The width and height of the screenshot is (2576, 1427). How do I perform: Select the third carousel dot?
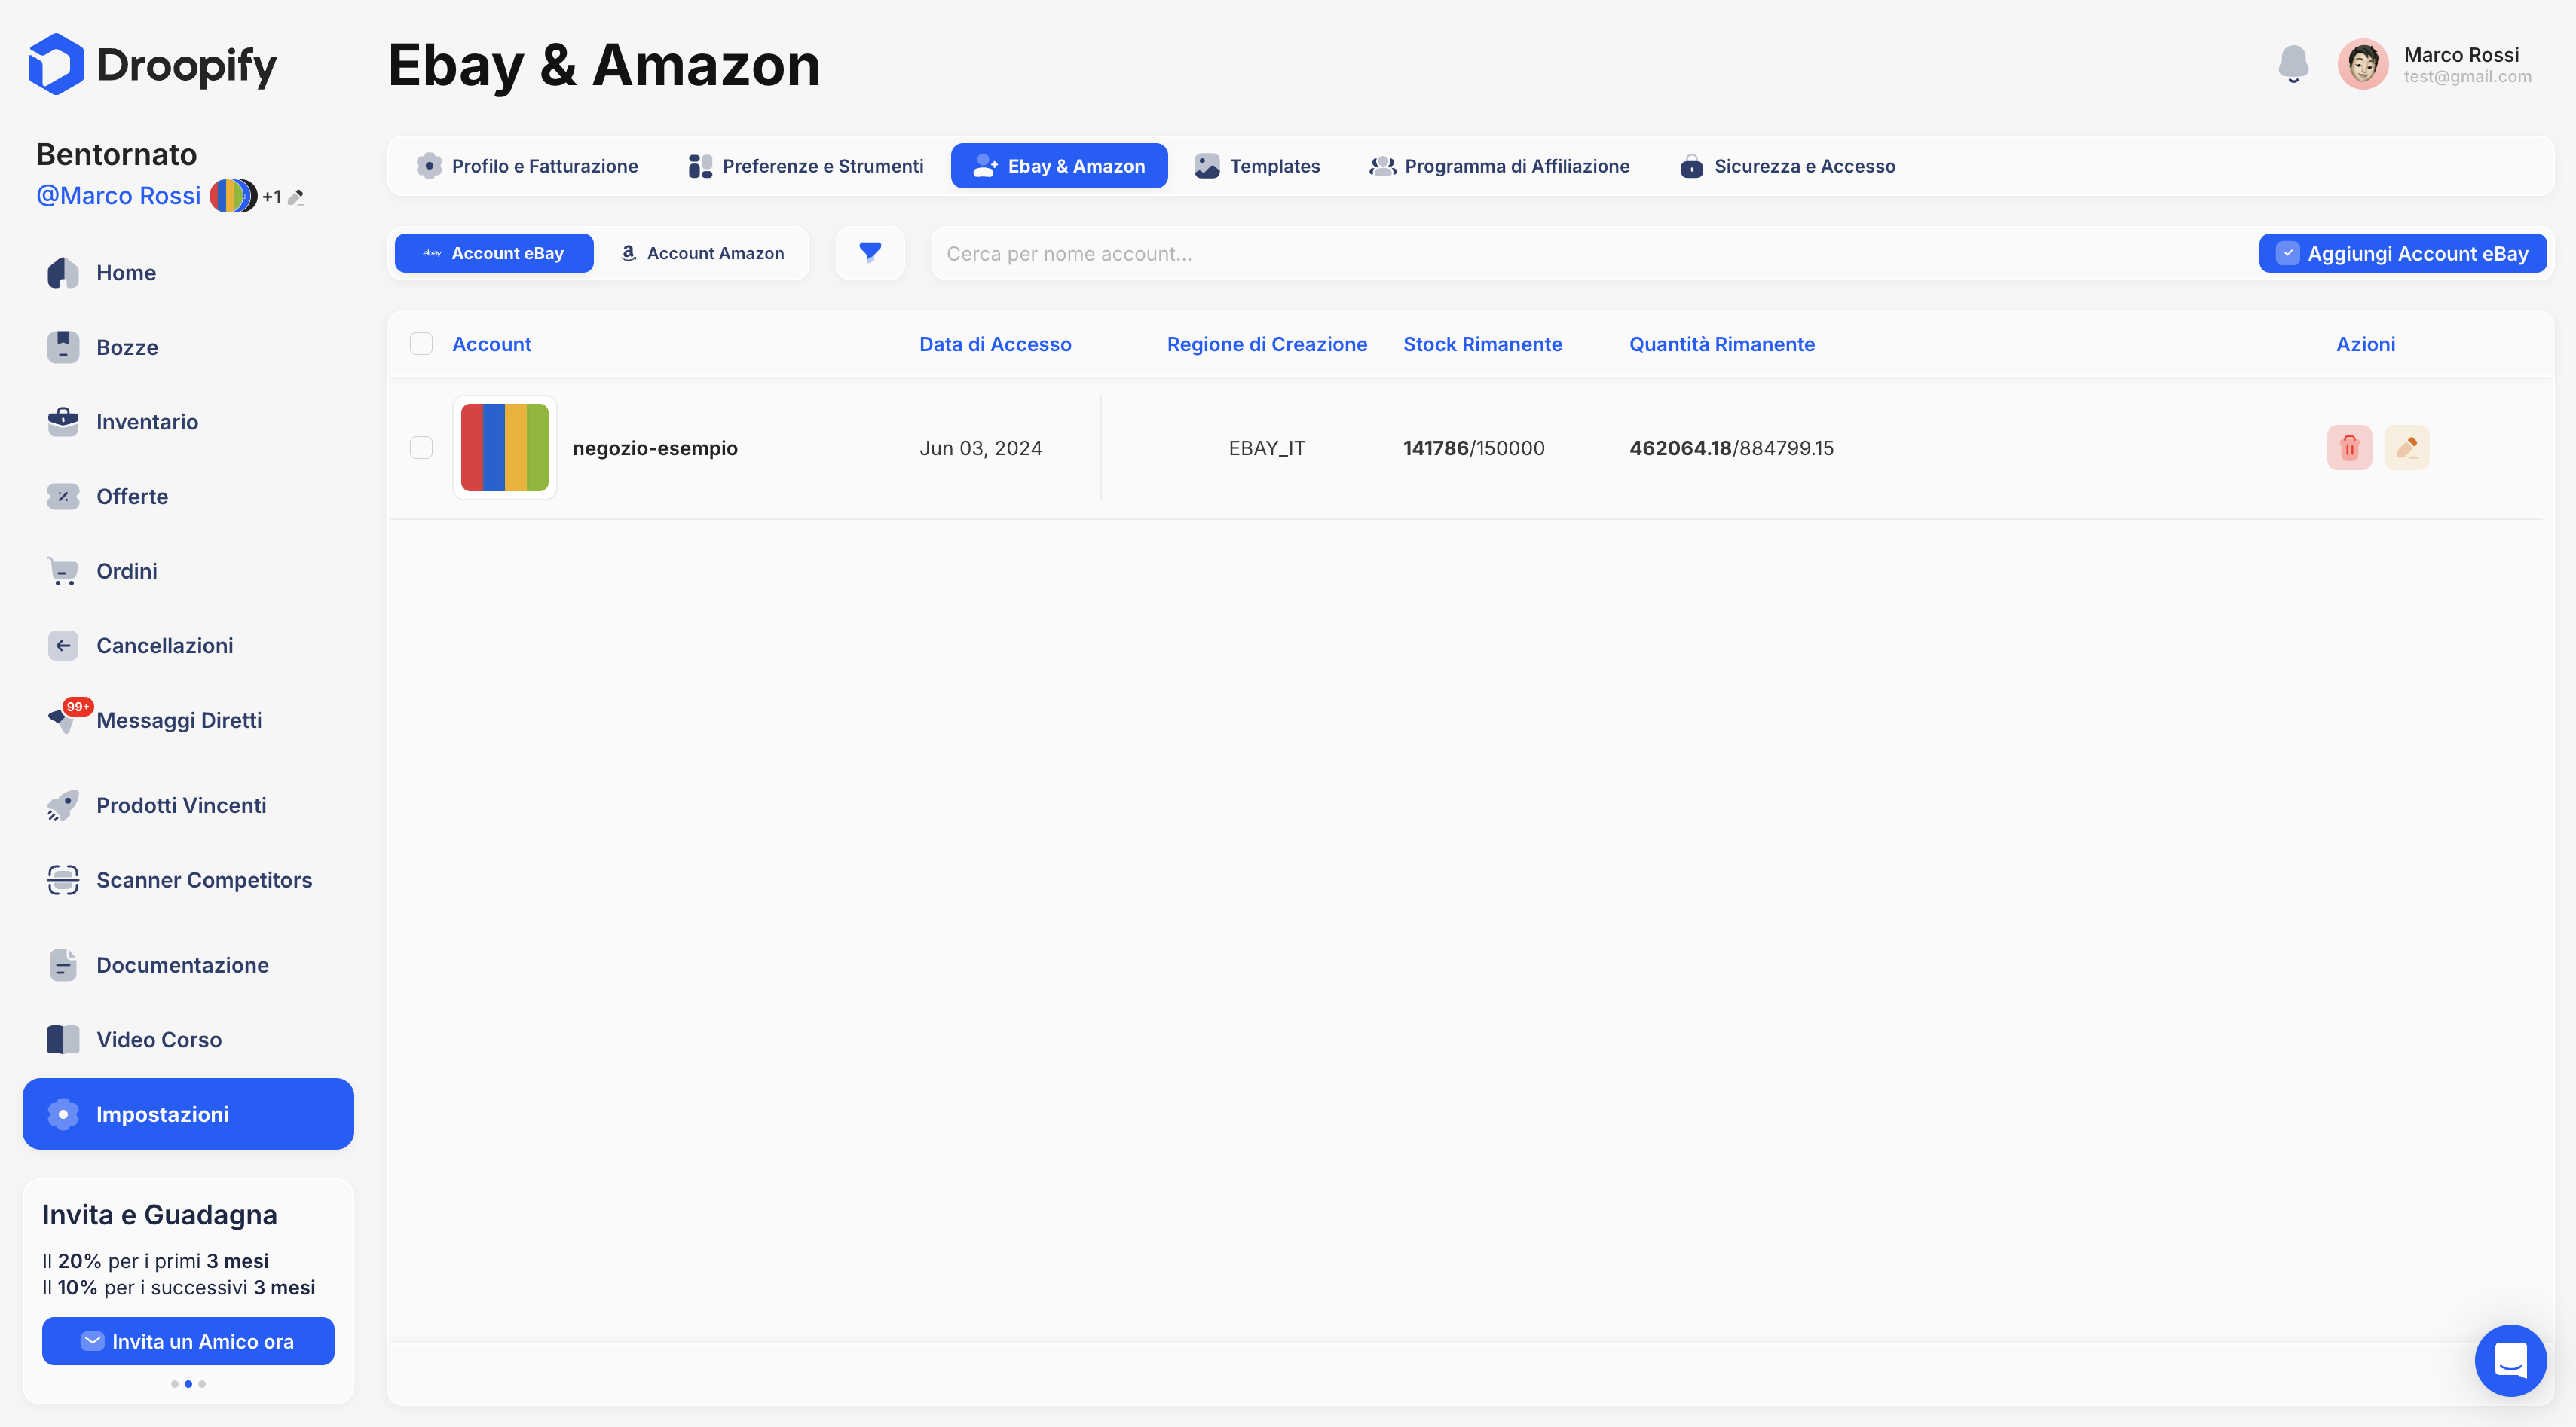coord(202,1384)
